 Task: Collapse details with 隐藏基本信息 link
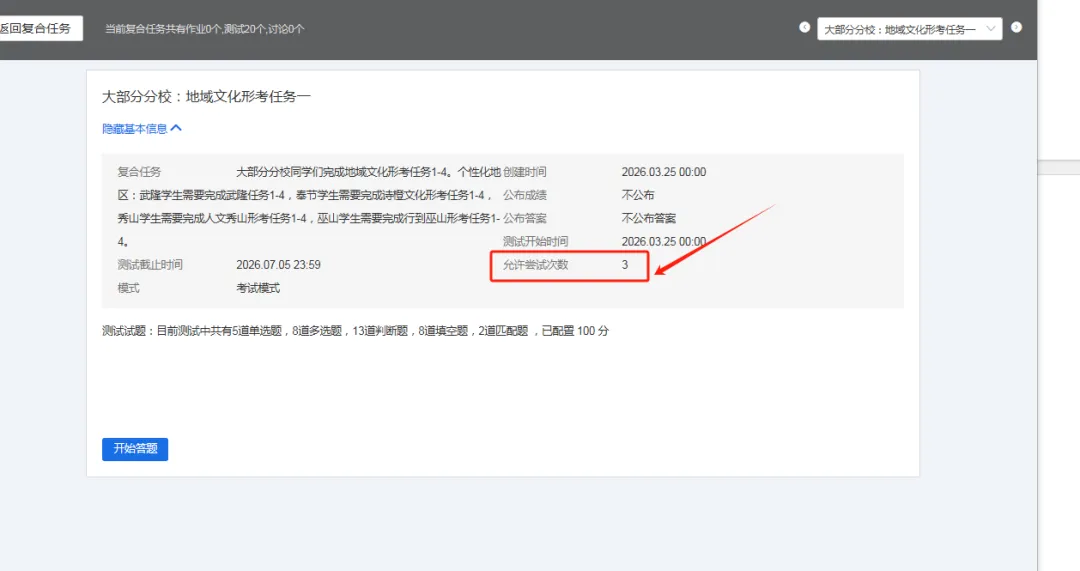pos(141,129)
